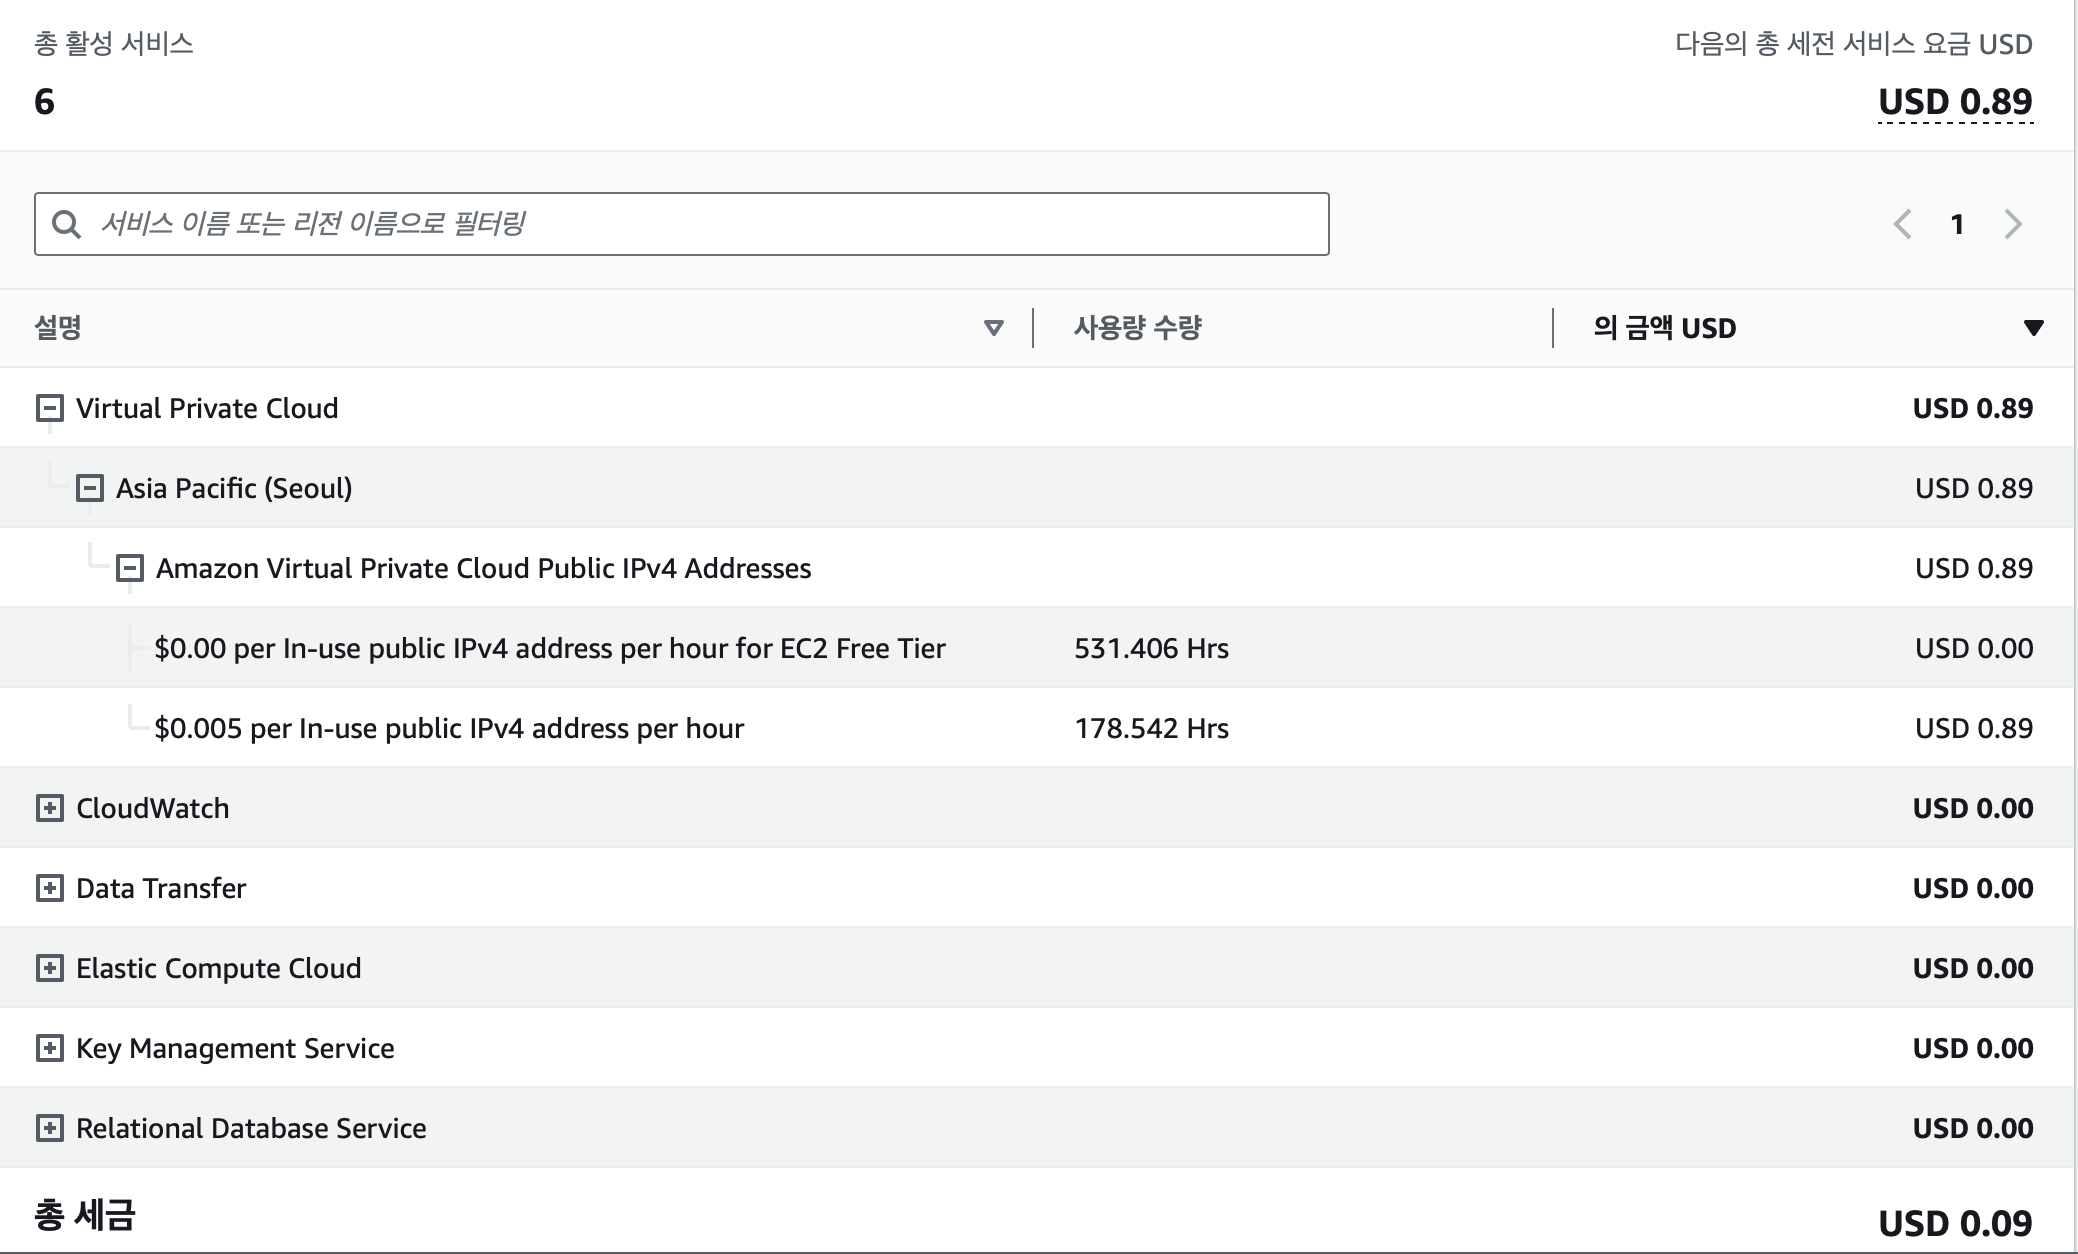Select page number 1
2078x1254 pixels.
point(1957,224)
